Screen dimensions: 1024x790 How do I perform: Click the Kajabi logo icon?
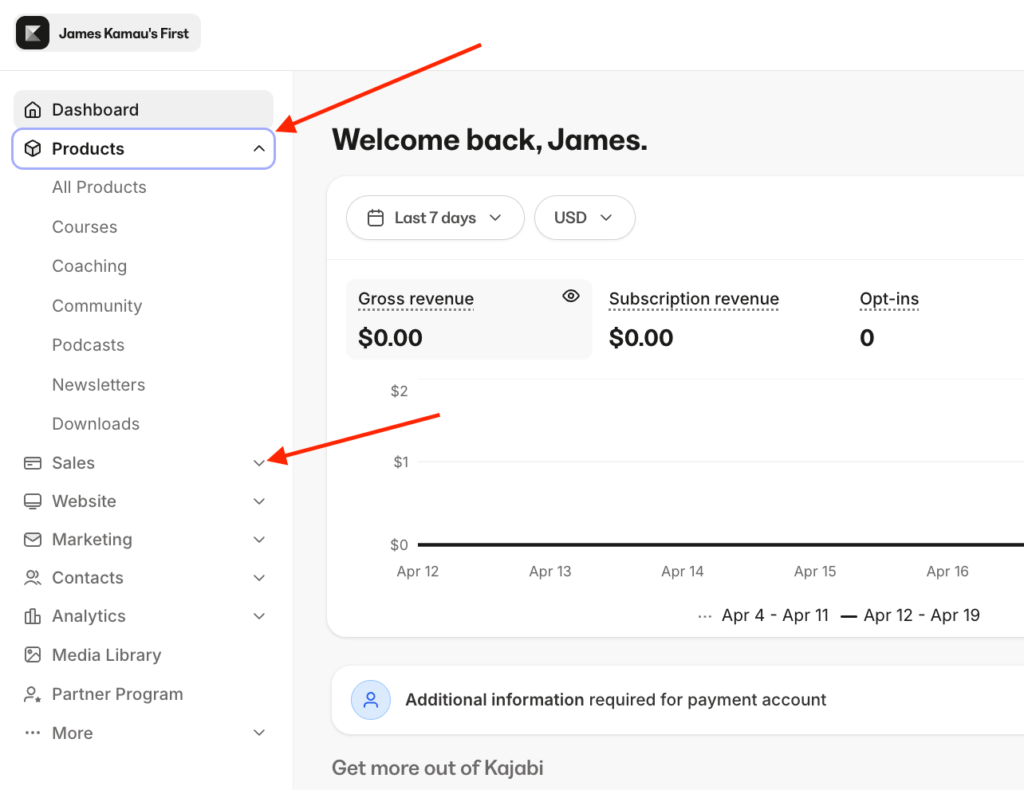coord(31,32)
